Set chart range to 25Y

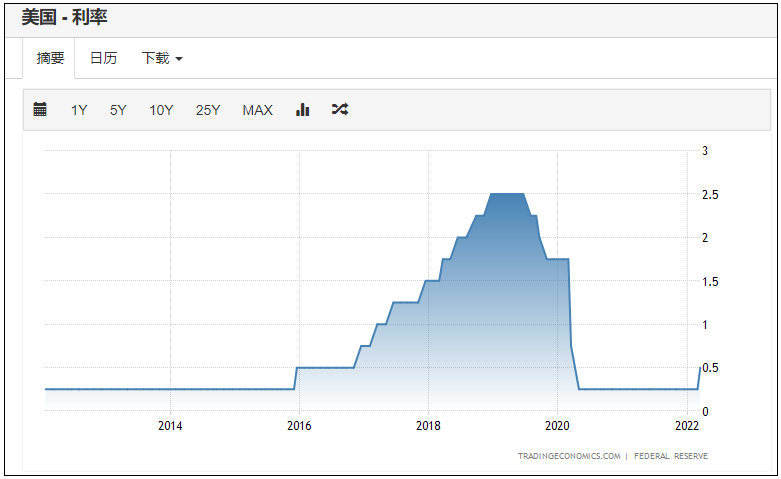click(x=208, y=110)
